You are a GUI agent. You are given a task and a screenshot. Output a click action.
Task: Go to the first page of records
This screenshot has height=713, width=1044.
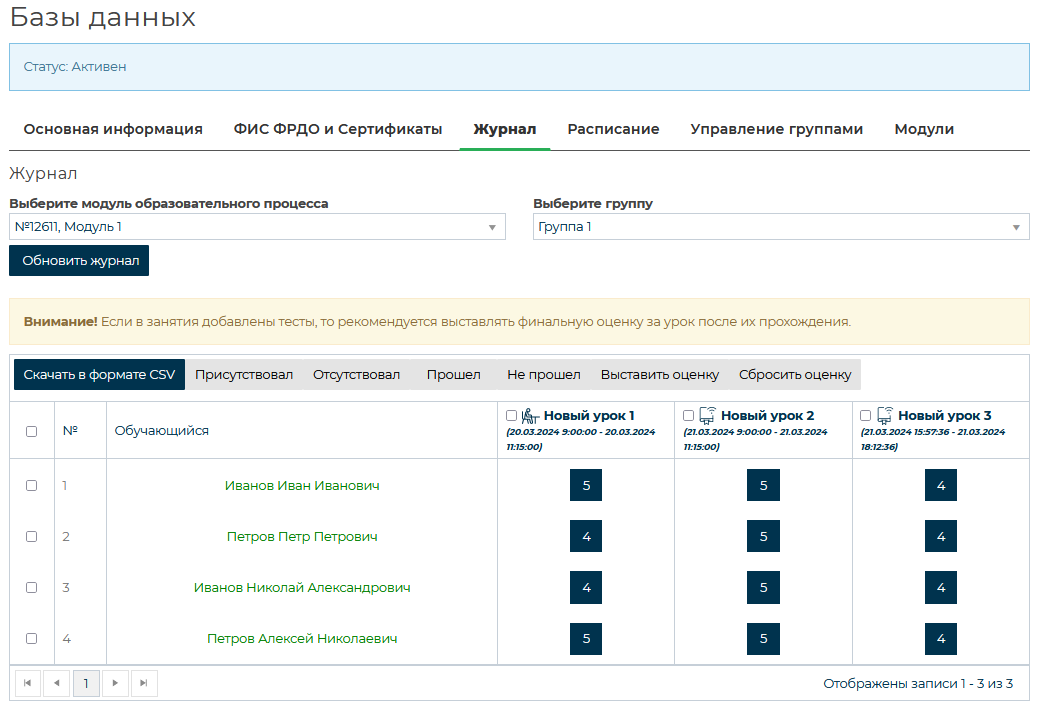(x=27, y=684)
